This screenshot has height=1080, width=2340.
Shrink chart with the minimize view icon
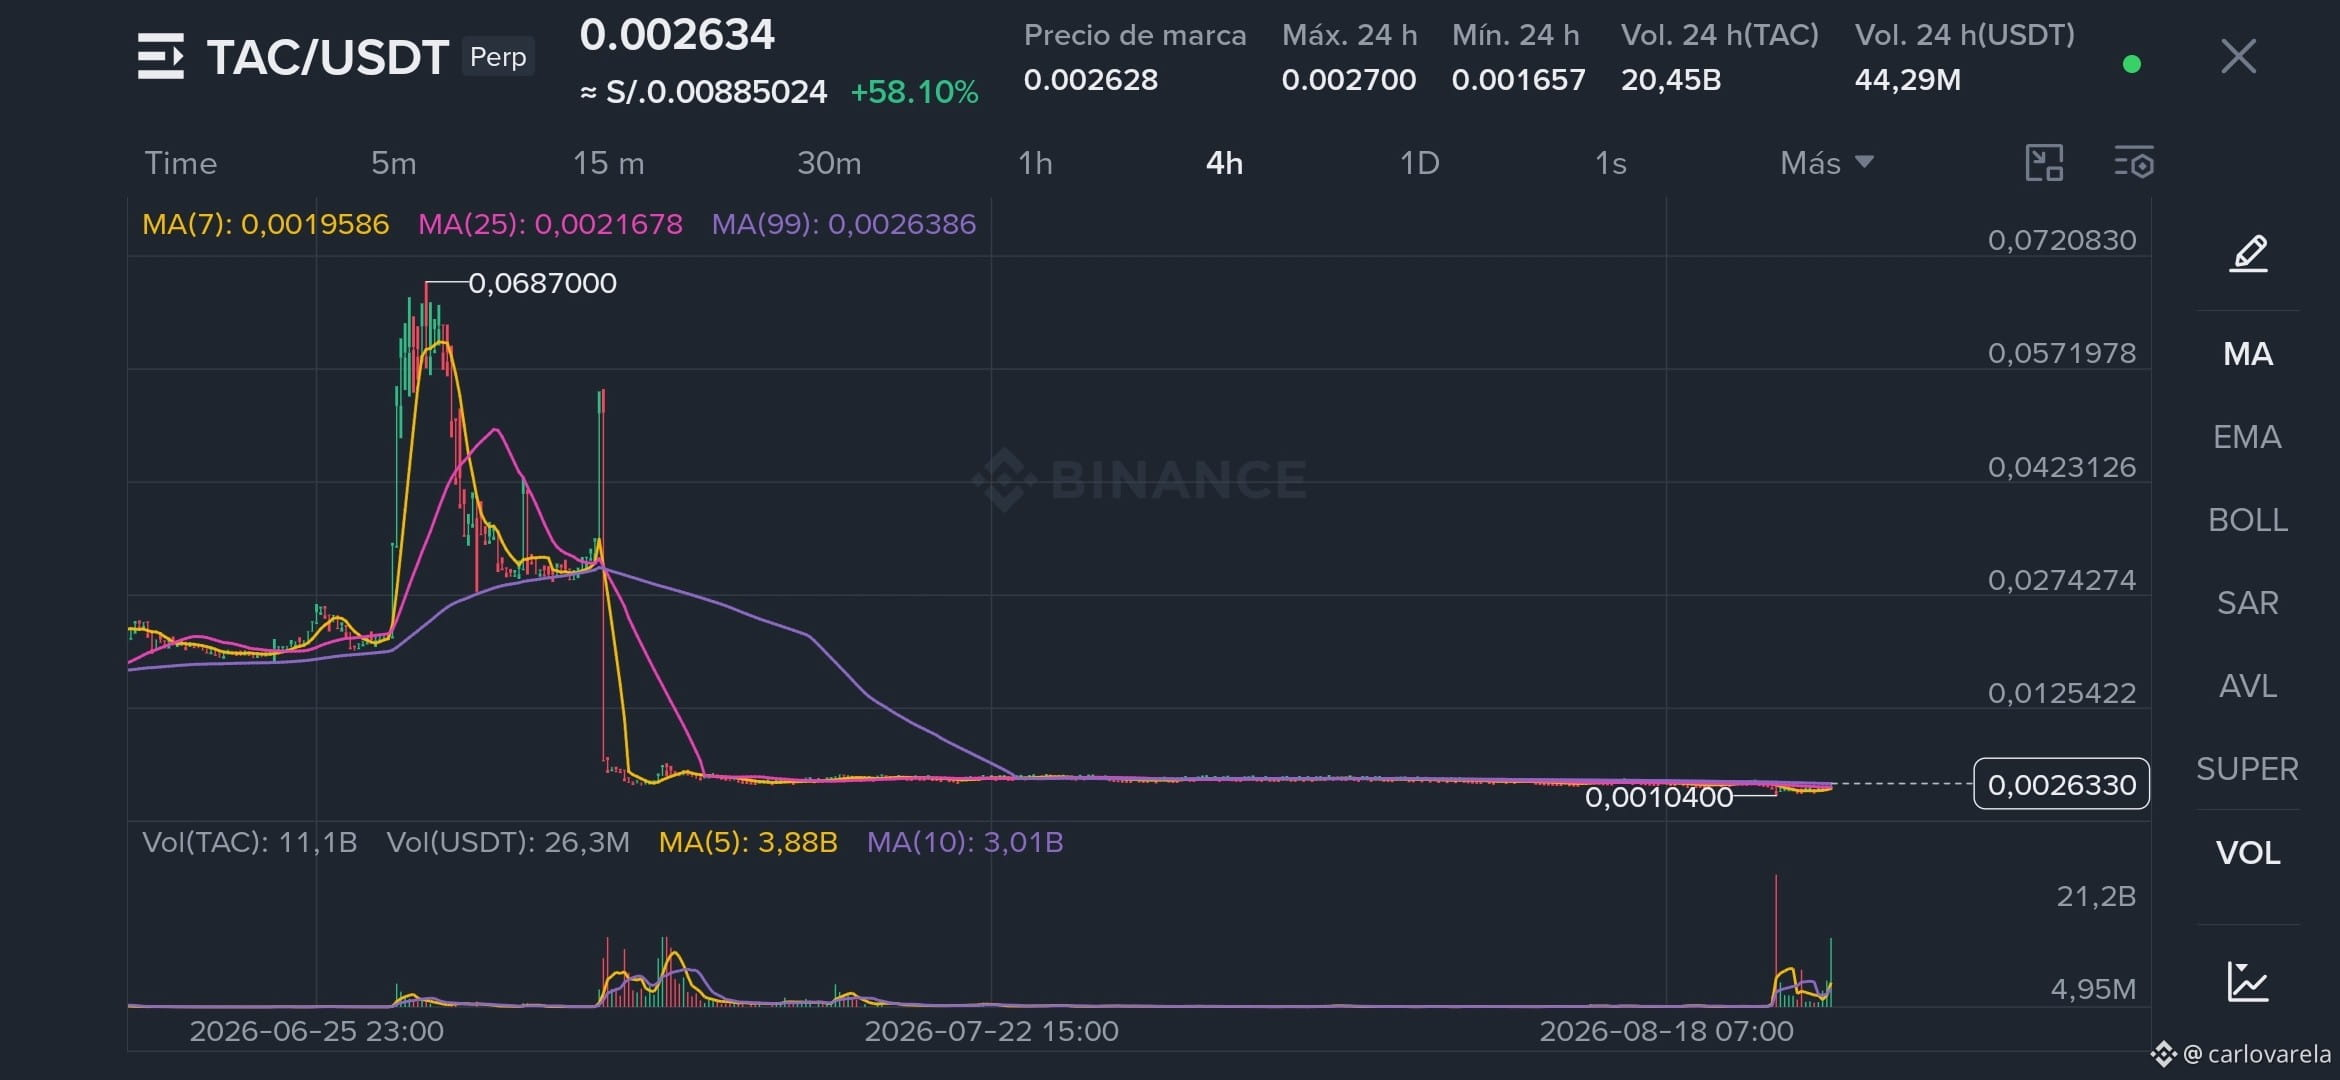coord(2044,162)
